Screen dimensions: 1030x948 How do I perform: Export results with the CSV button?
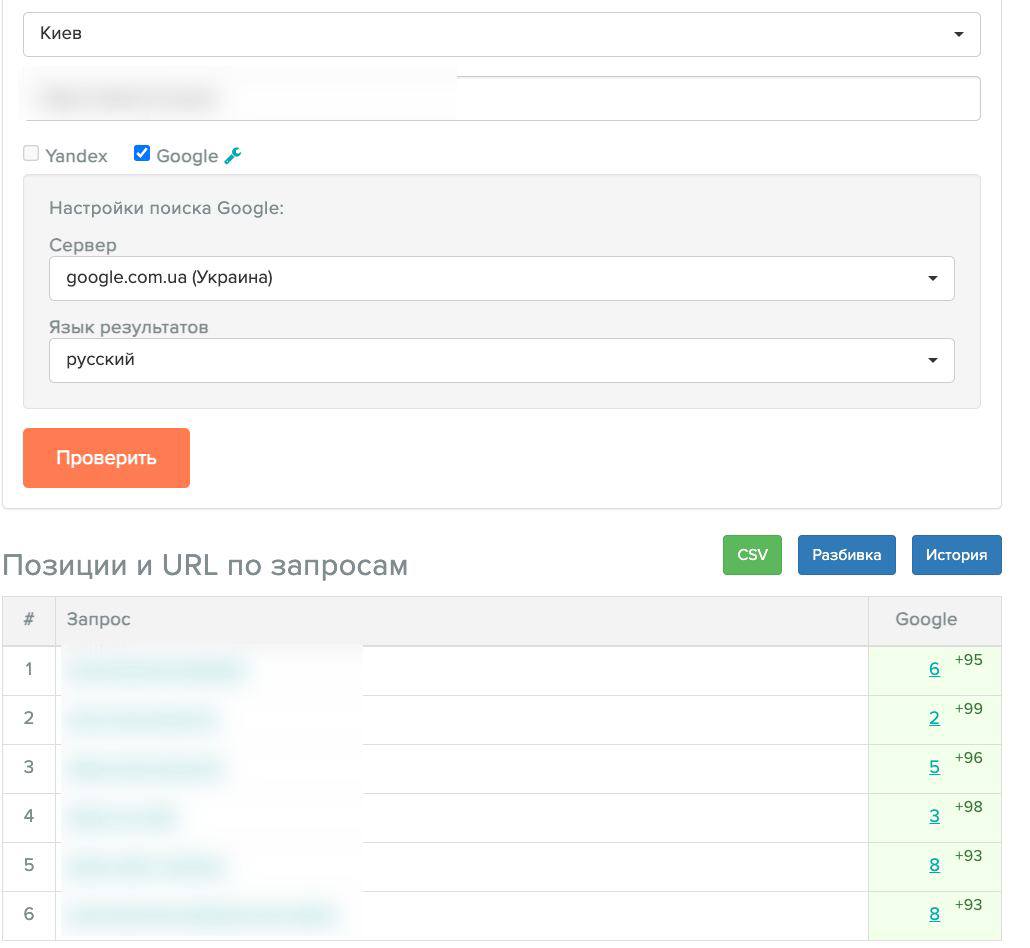[752, 555]
